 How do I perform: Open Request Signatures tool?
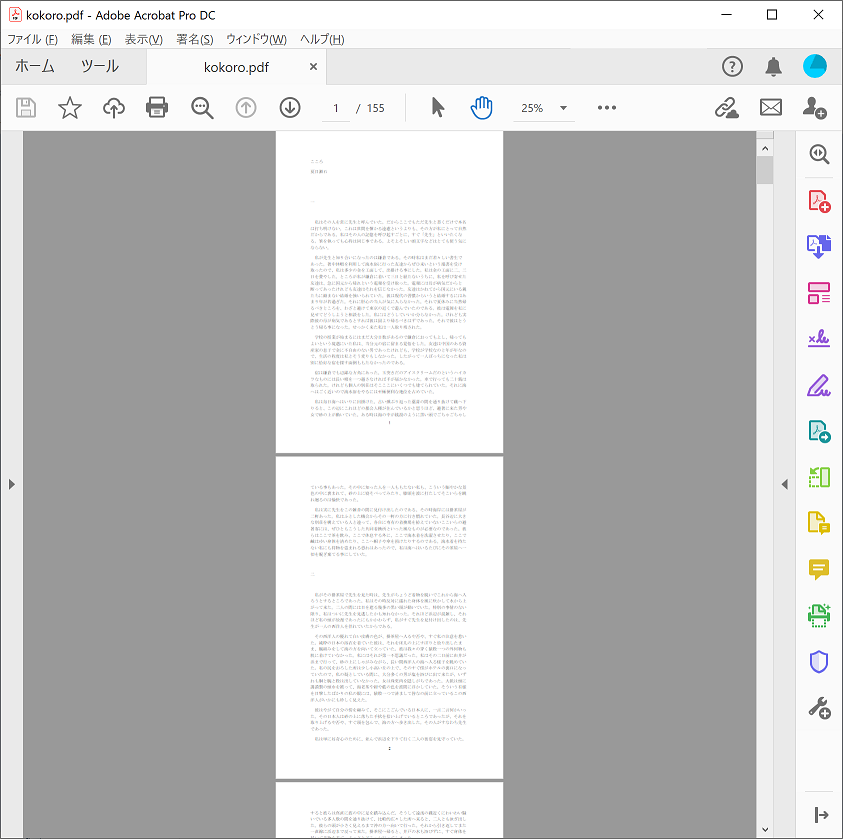(x=819, y=339)
